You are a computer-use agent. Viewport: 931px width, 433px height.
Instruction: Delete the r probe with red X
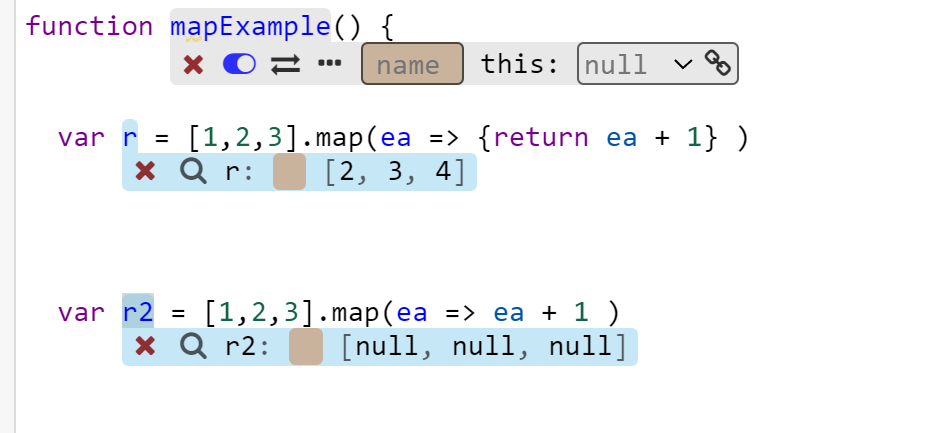point(145,172)
